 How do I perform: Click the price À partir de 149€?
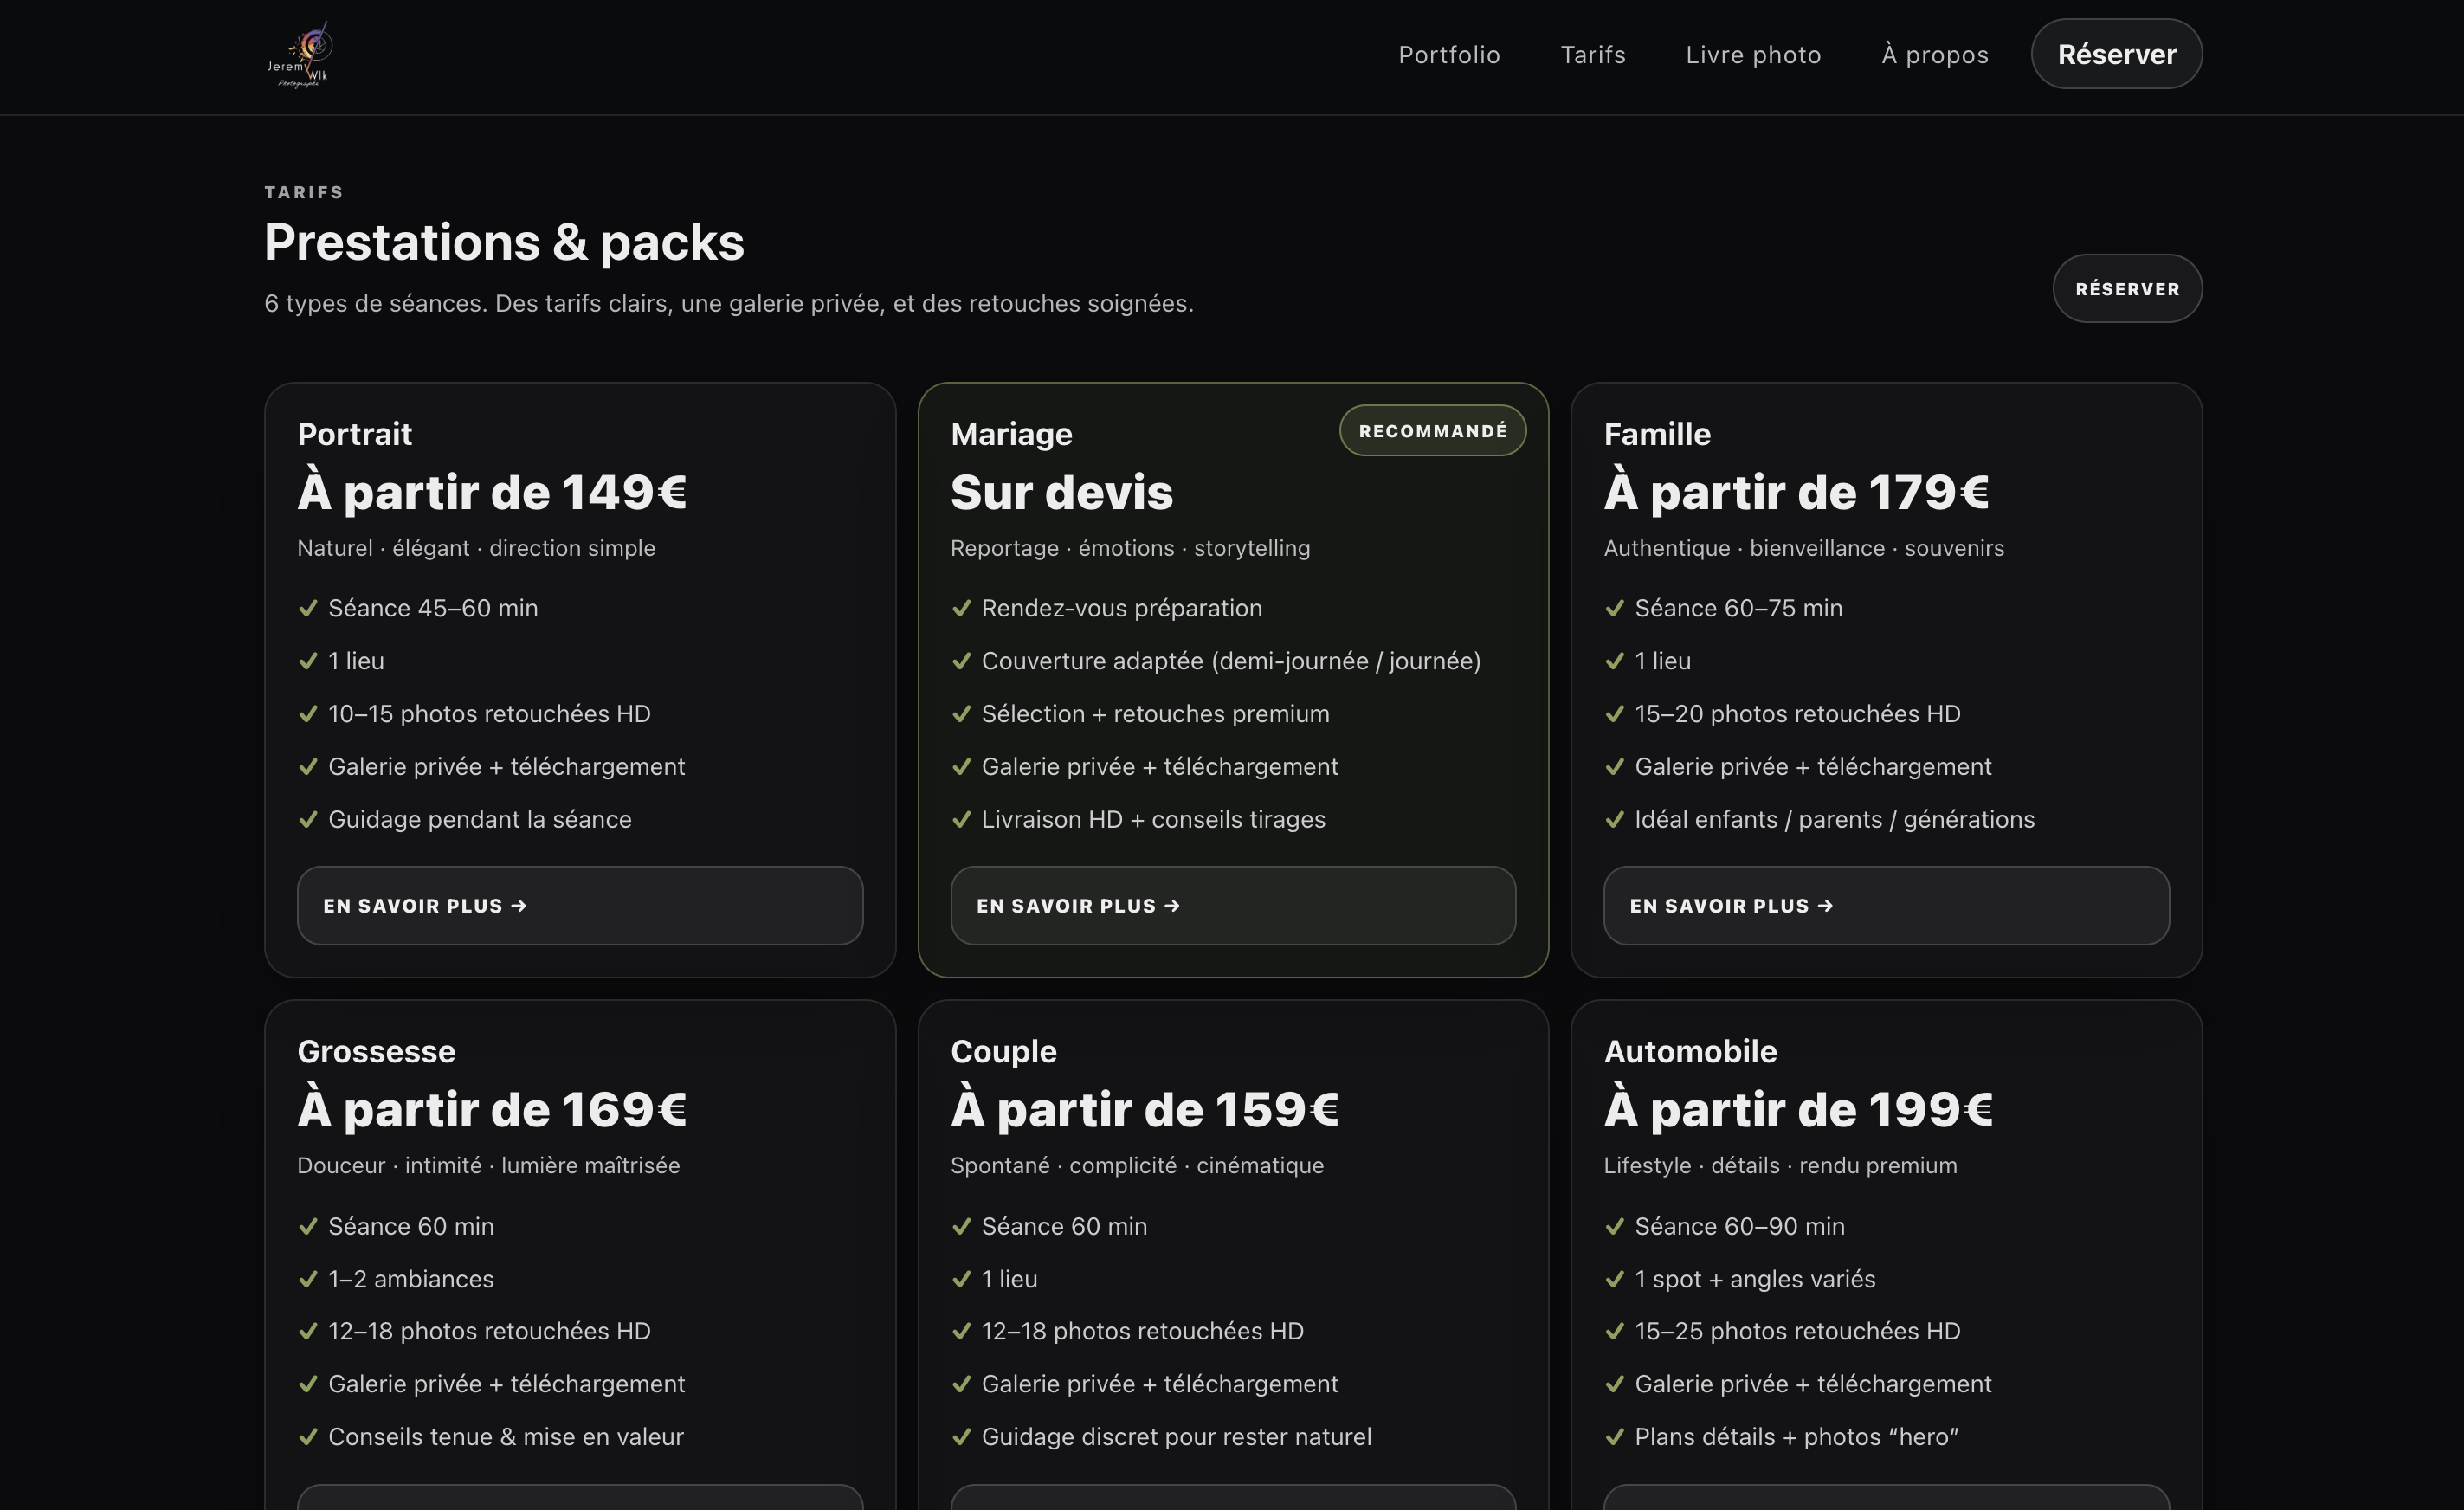(x=492, y=492)
